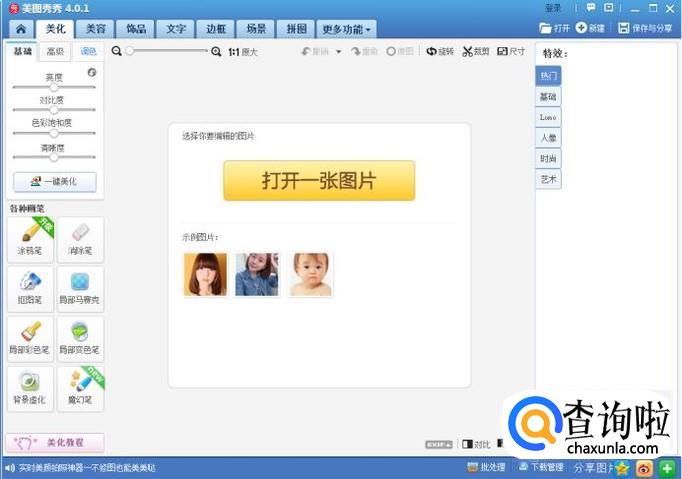Image resolution: width=682 pixels, height=479 pixels.
Task: Click the 保存与分享 save icon
Action: 645,28
